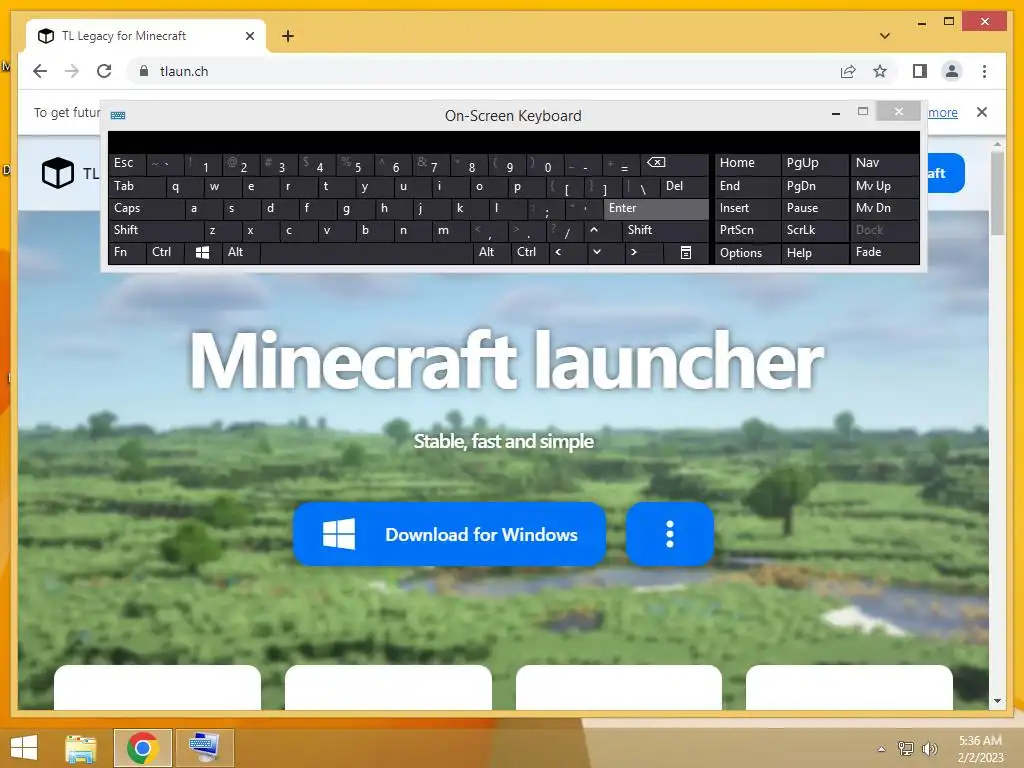1024x768 pixels.
Task: Click the scrollbar down arrow
Action: (x=997, y=701)
